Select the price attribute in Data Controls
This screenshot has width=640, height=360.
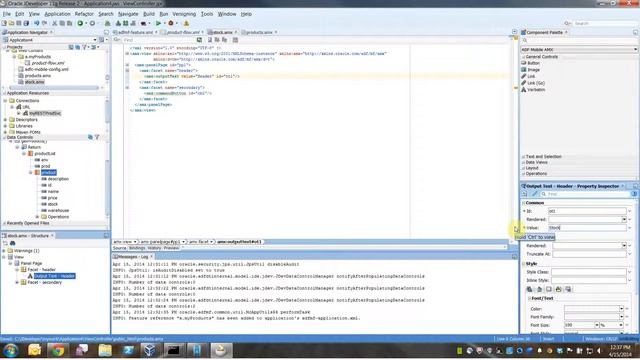click(x=52, y=198)
